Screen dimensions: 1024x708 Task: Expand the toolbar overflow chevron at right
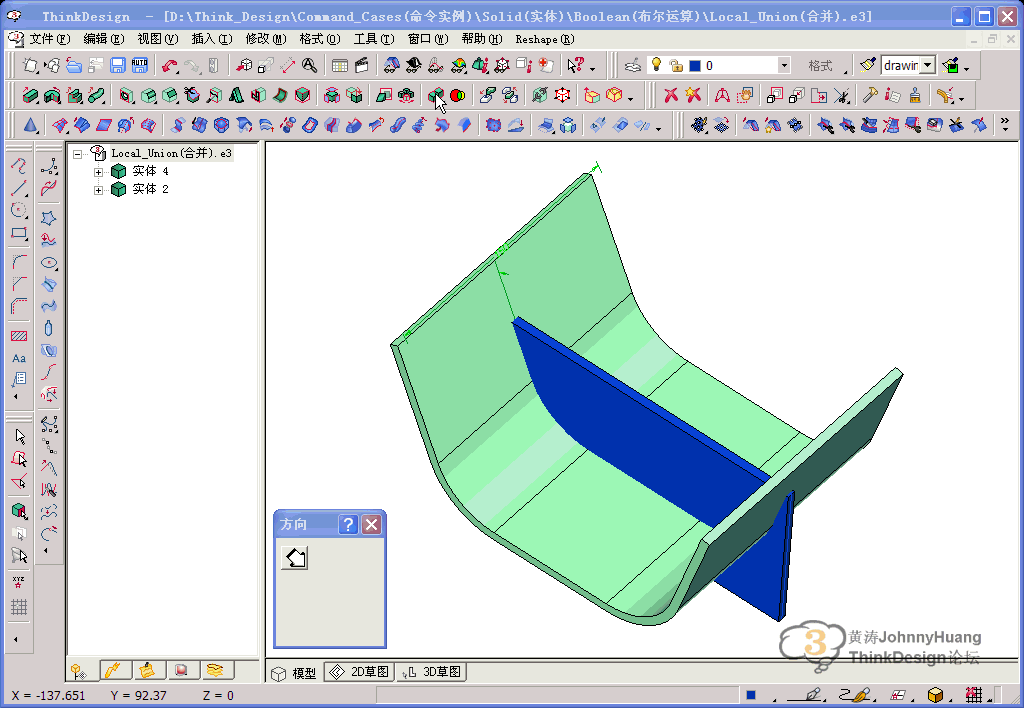1004,123
